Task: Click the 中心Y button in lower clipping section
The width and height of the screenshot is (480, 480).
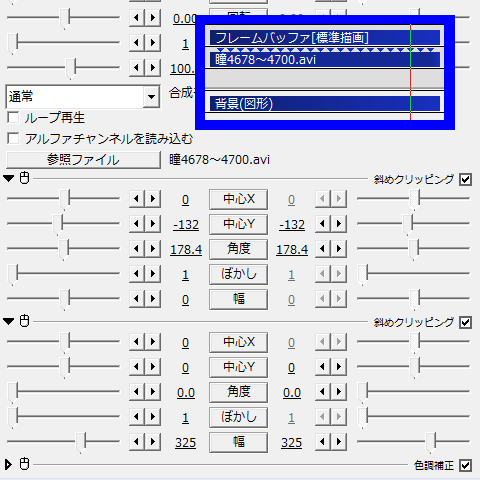Action: [238, 367]
